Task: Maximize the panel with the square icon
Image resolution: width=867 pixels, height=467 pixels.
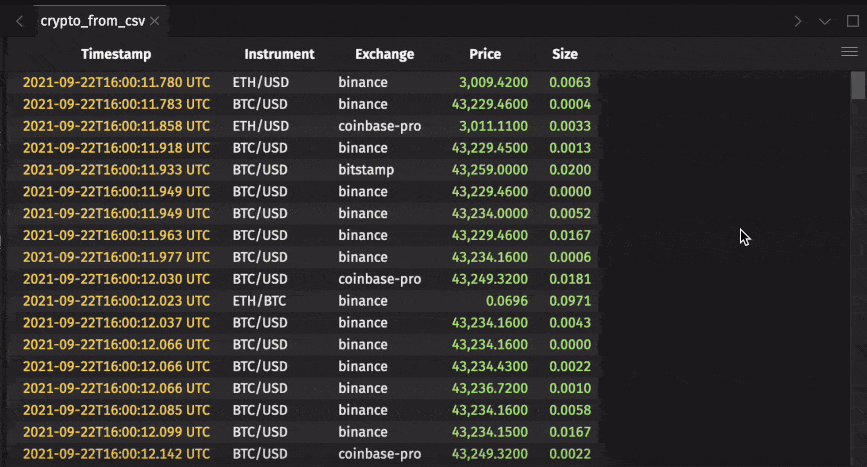Action: [852, 21]
